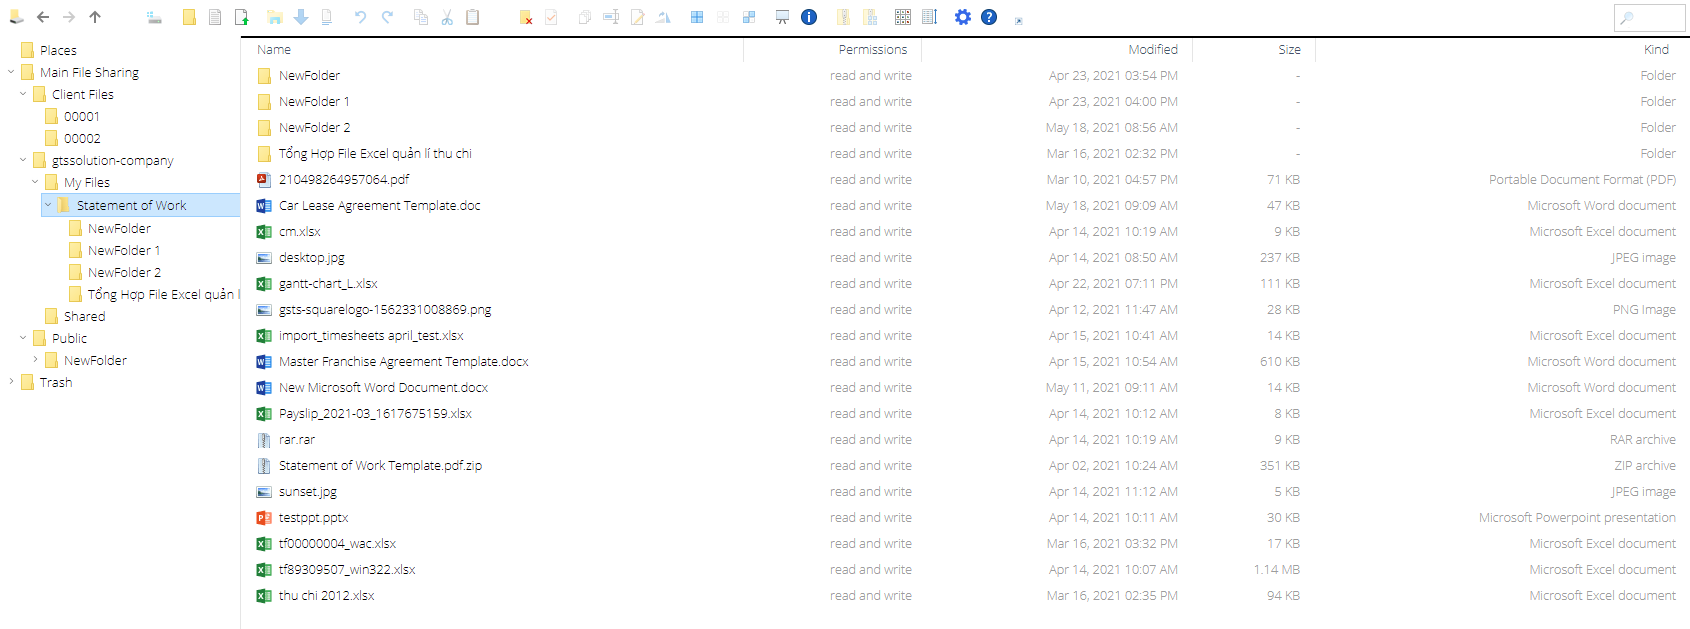Image resolution: width=1690 pixels, height=629 pixels.
Task: Click the delete icon with red X
Action: pos(526,17)
